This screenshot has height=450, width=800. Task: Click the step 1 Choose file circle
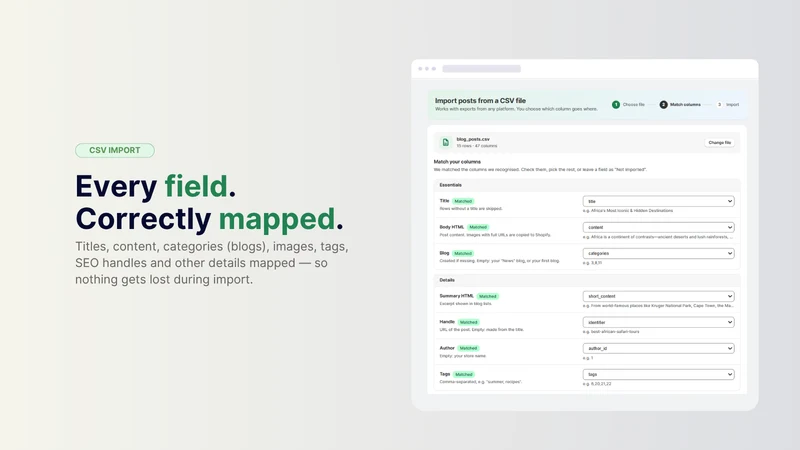(x=616, y=105)
